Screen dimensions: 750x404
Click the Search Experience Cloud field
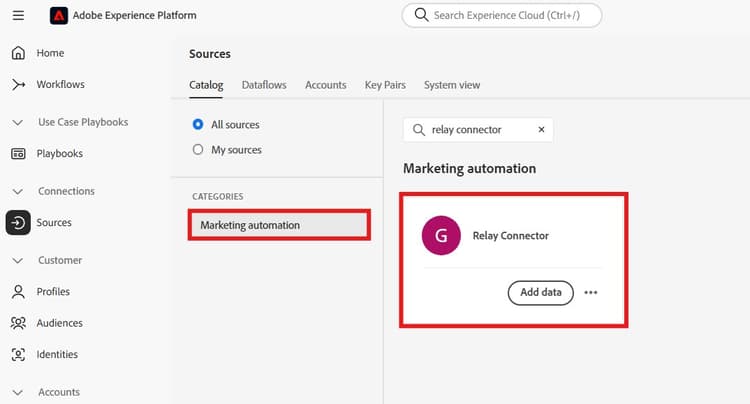[x=510, y=16]
